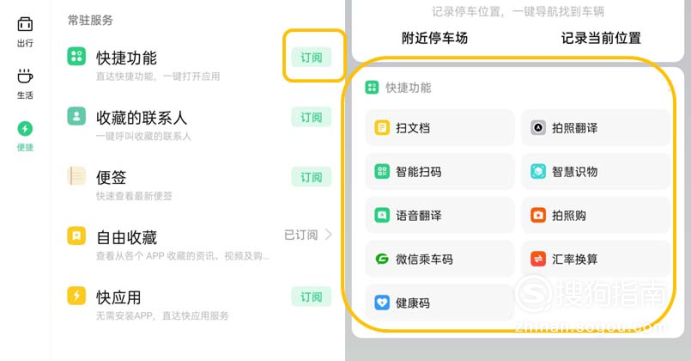691x361 pixels.
Task: Click the yellow 自由收藏 bookmark icon
Action: 76,236
